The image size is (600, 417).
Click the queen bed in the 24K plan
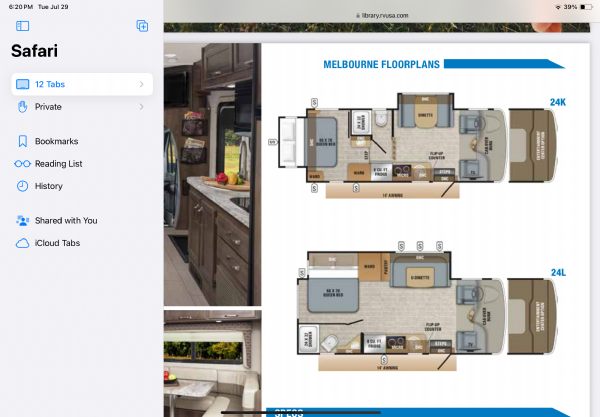point(323,142)
